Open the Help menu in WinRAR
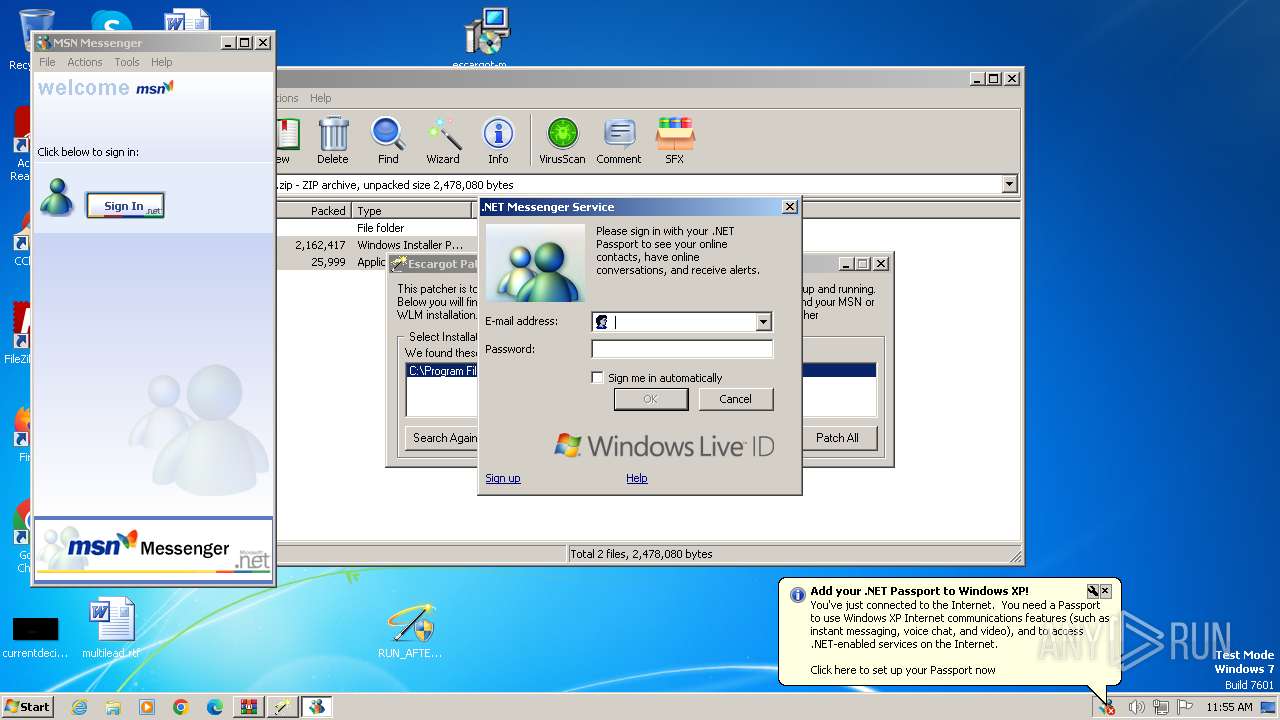The height and width of the screenshot is (720, 1280). pos(320,98)
